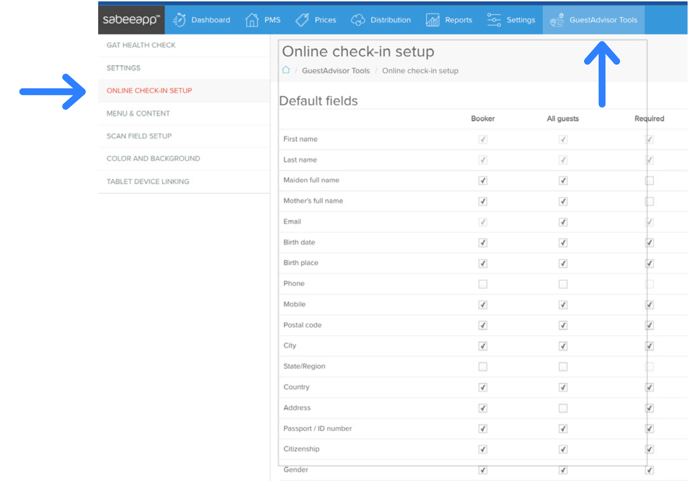The height and width of the screenshot is (481, 688).
Task: Uncheck Booker checkbox for Maiden full name
Action: (x=483, y=181)
